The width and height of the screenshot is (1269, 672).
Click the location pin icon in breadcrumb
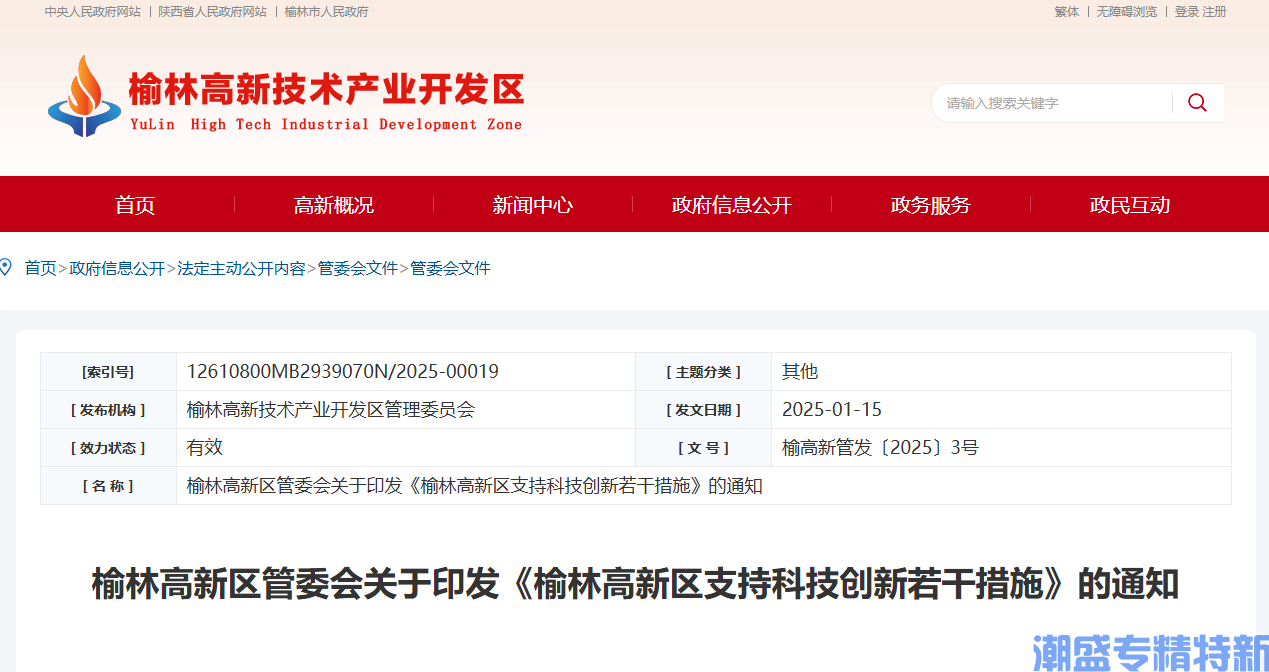tap(5, 267)
